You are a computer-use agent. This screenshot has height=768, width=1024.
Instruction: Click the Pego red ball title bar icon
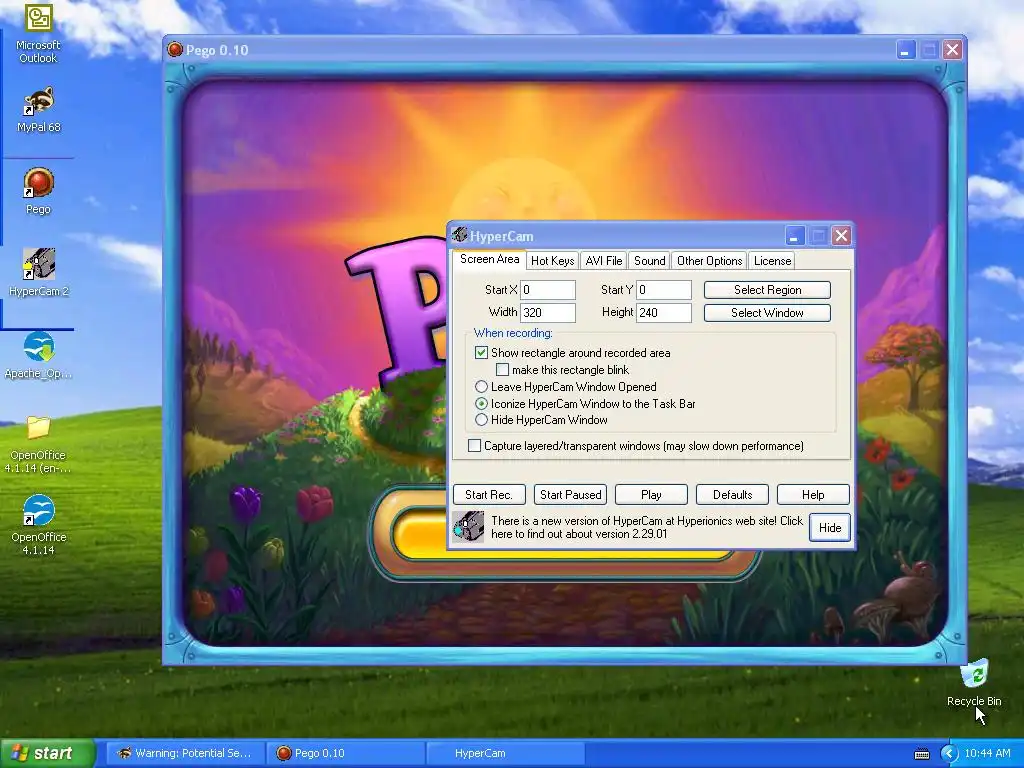click(174, 50)
